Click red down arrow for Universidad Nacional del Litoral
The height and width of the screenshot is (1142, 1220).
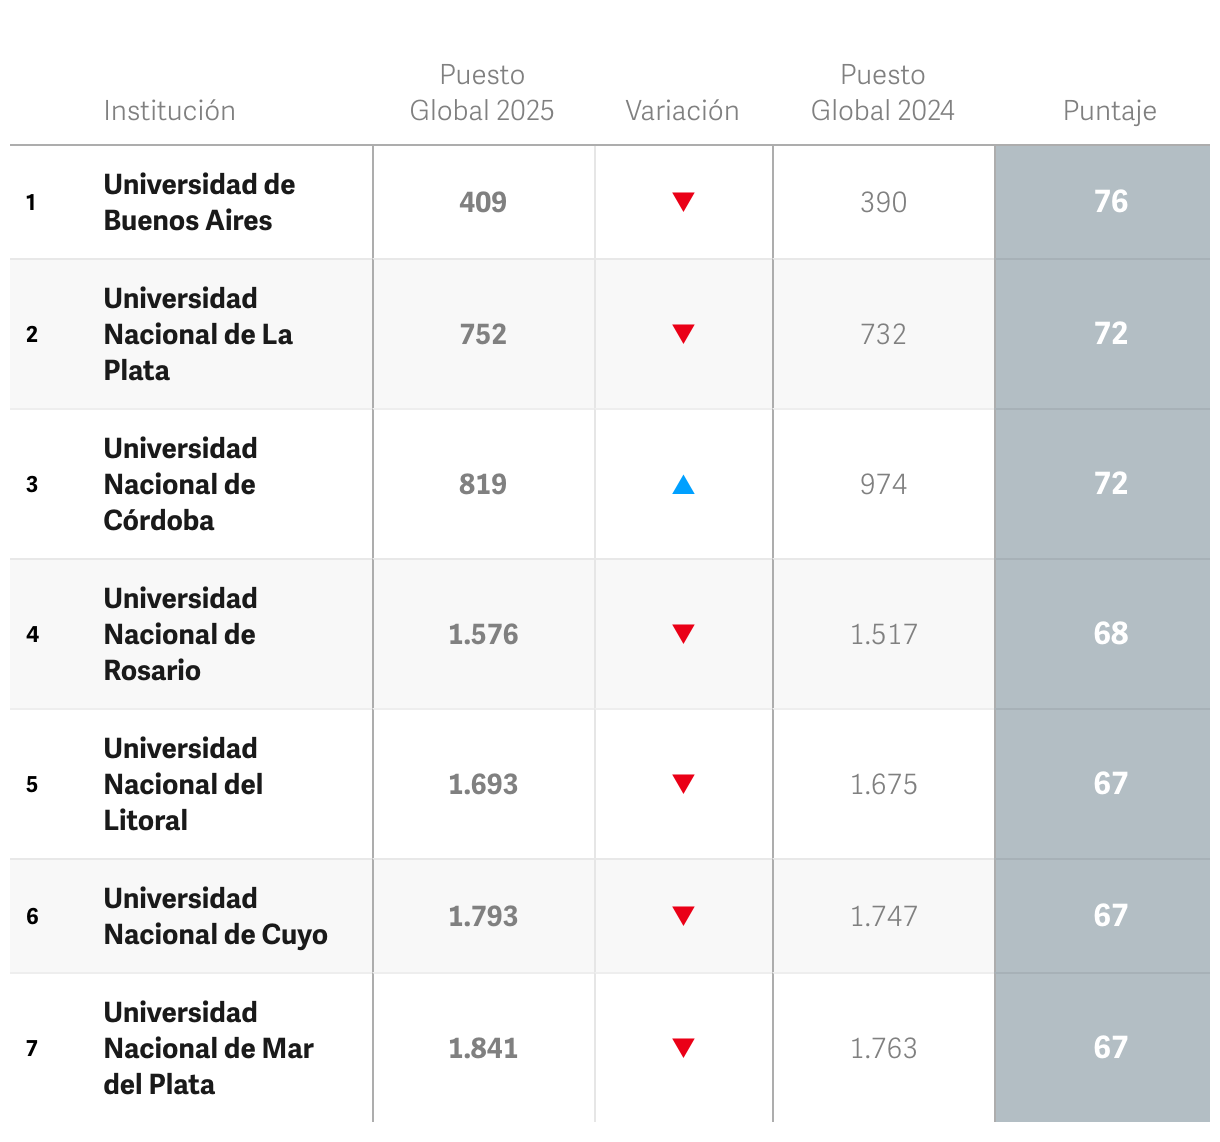(x=683, y=784)
